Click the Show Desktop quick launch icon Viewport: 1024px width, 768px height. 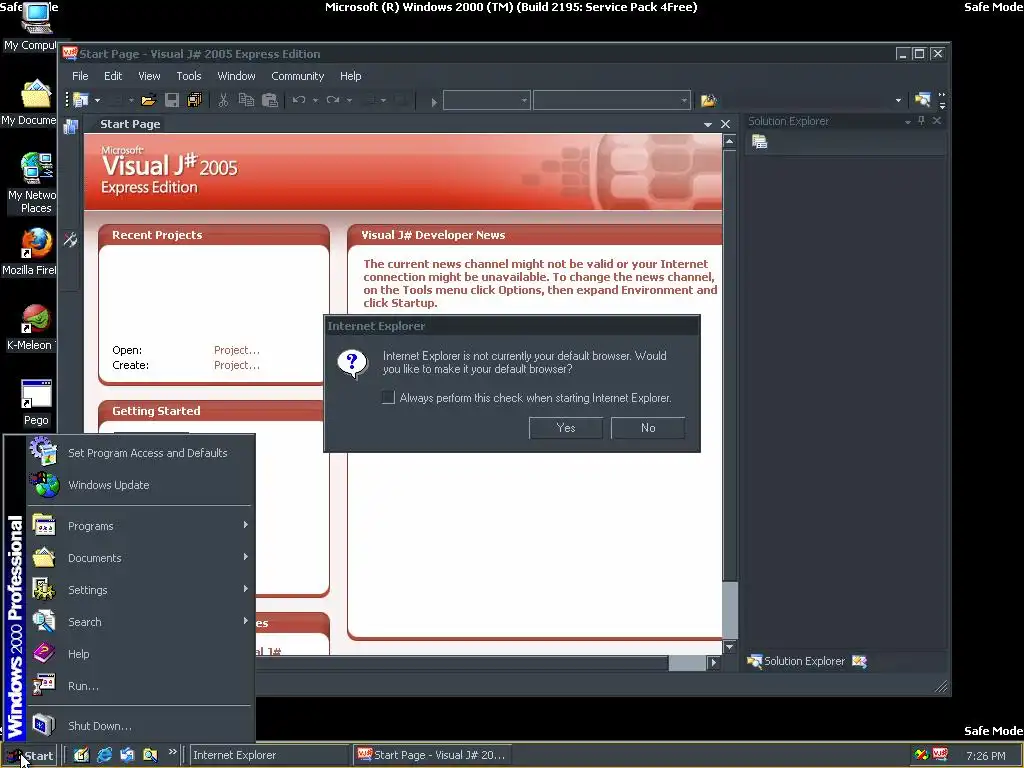(x=81, y=755)
